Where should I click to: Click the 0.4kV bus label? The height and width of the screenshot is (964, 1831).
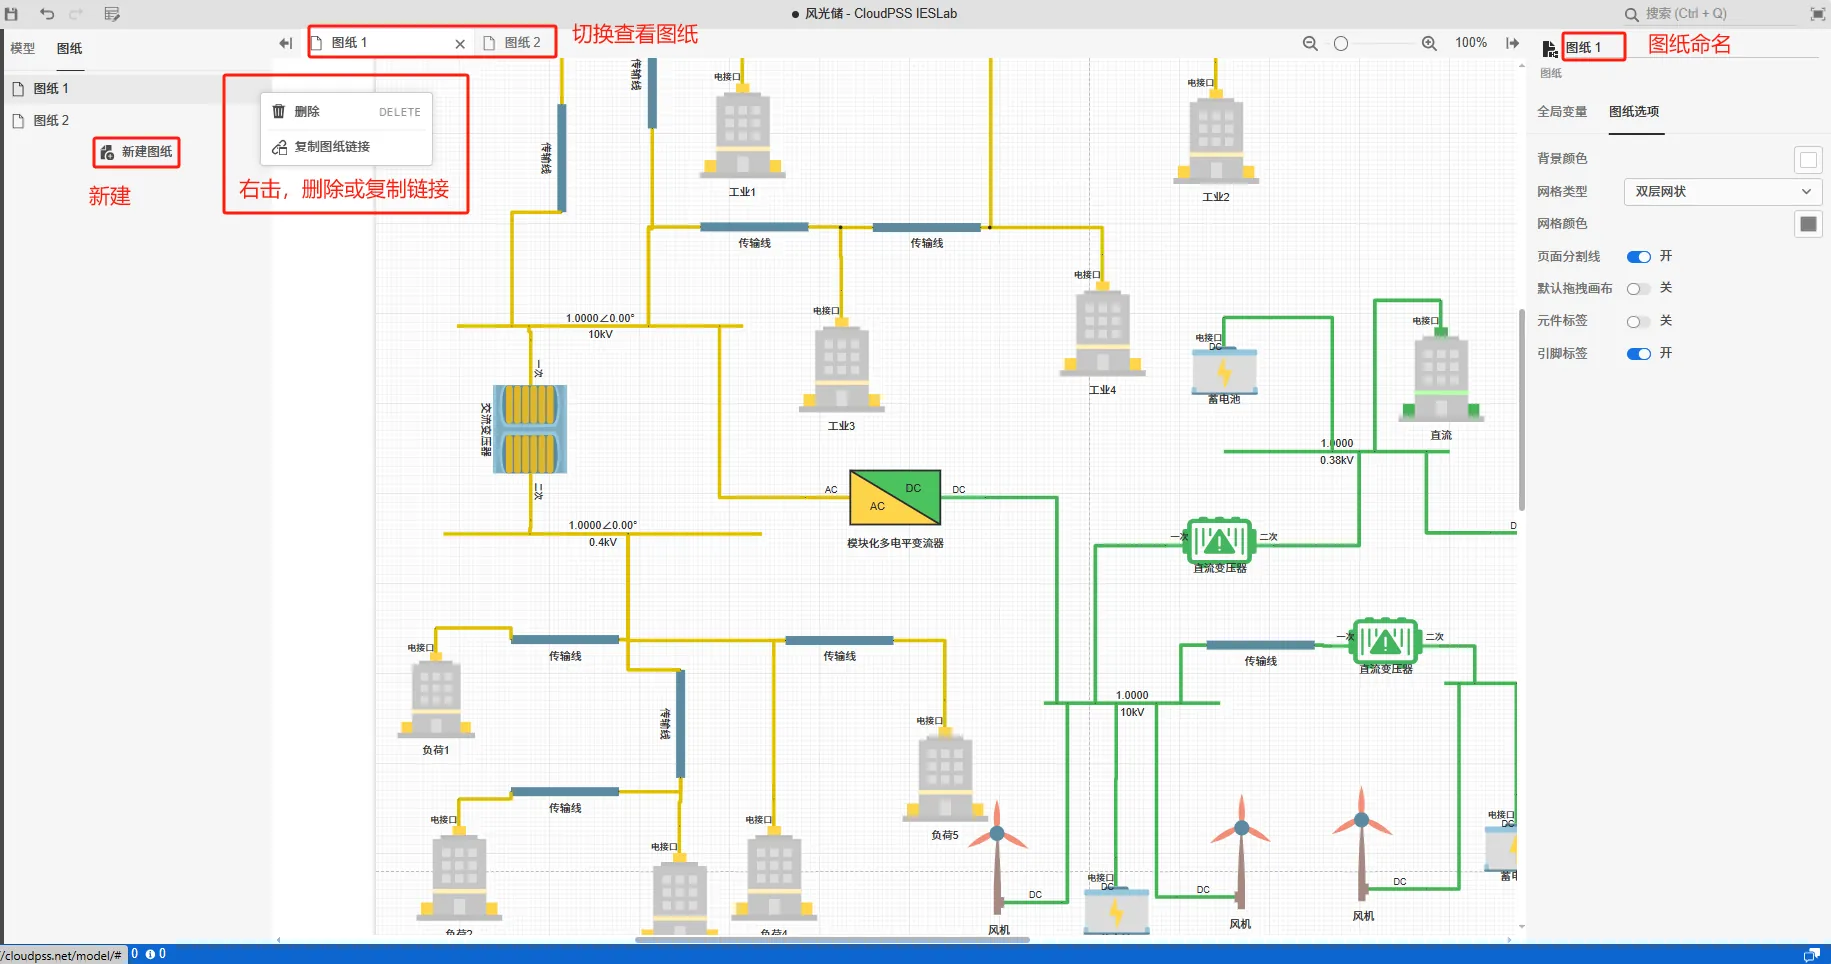click(x=603, y=542)
